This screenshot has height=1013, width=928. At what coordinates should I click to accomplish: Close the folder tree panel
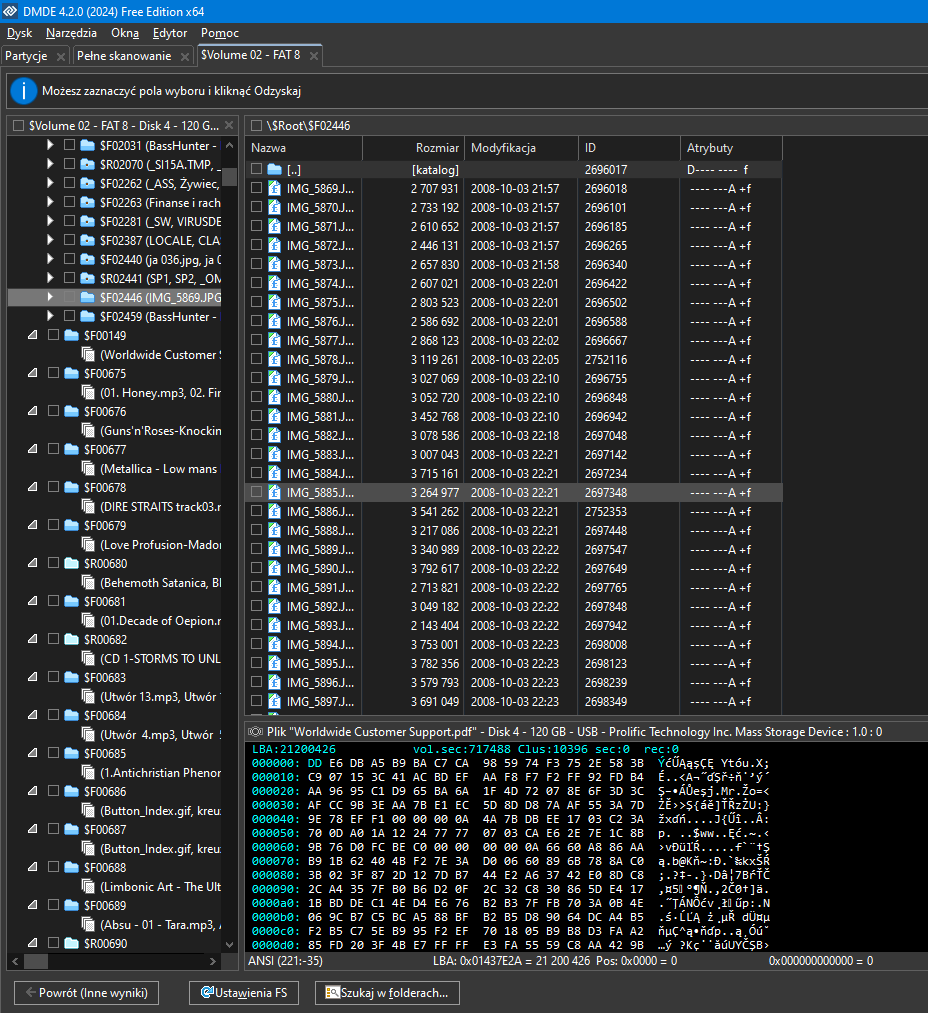coord(229,125)
